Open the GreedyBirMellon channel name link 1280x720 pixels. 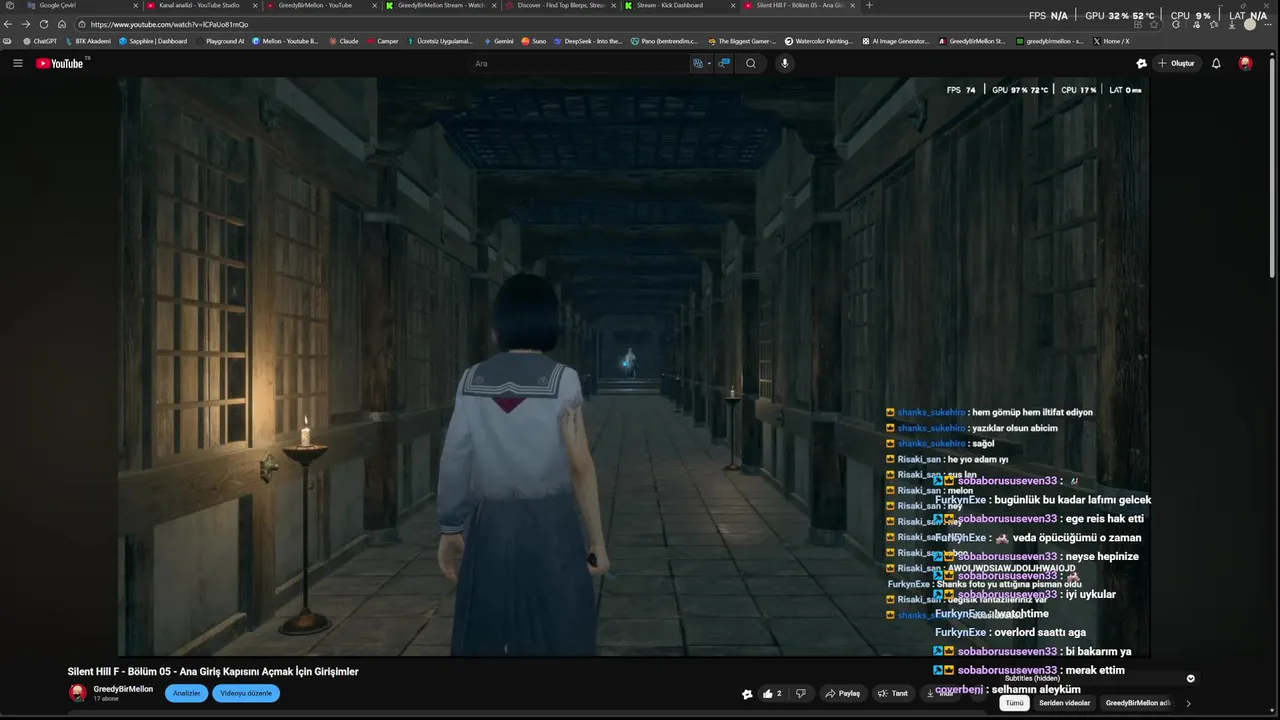click(123, 689)
